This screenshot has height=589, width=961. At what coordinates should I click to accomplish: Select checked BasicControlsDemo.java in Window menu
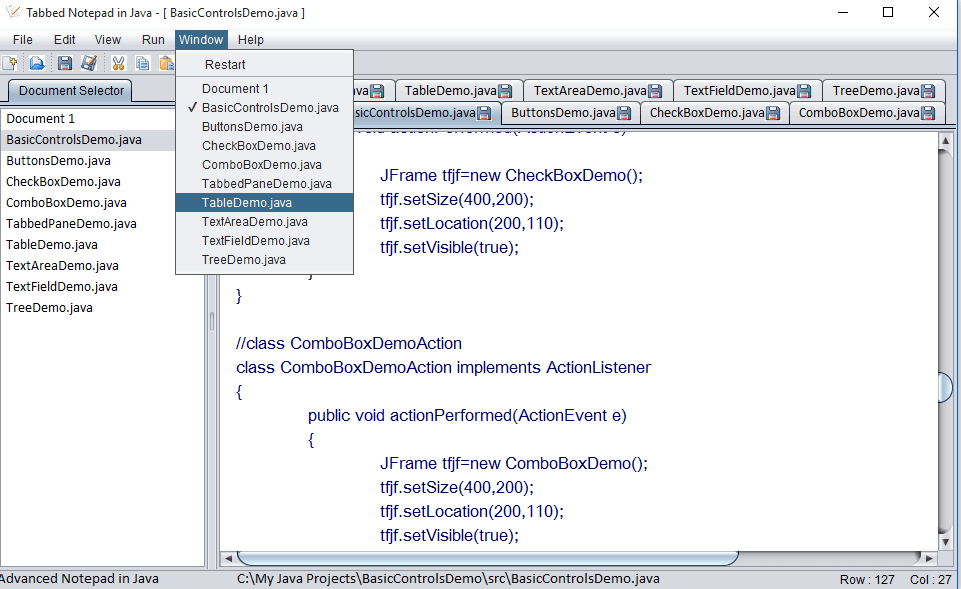coord(269,108)
